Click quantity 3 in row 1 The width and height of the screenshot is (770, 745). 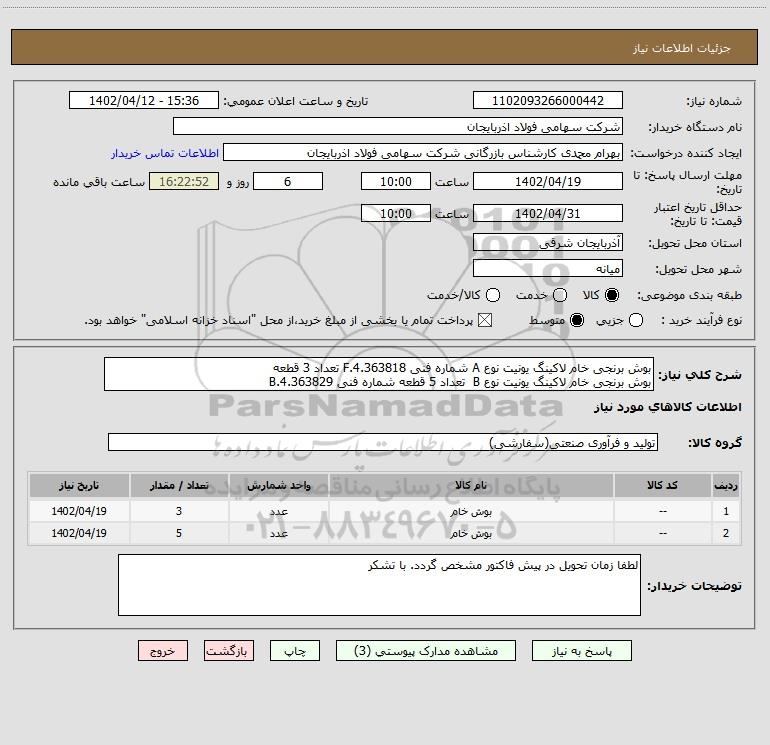pos(179,511)
